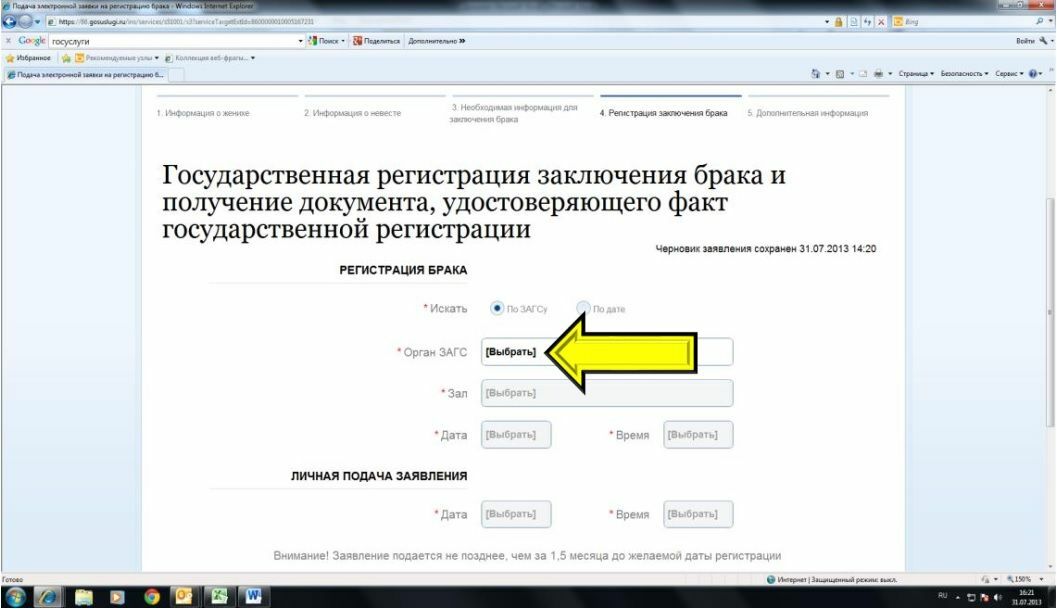Go to step '5. Дополнительная информация'
Image resolution: width=1057 pixels, height=609 pixels.
808,113
